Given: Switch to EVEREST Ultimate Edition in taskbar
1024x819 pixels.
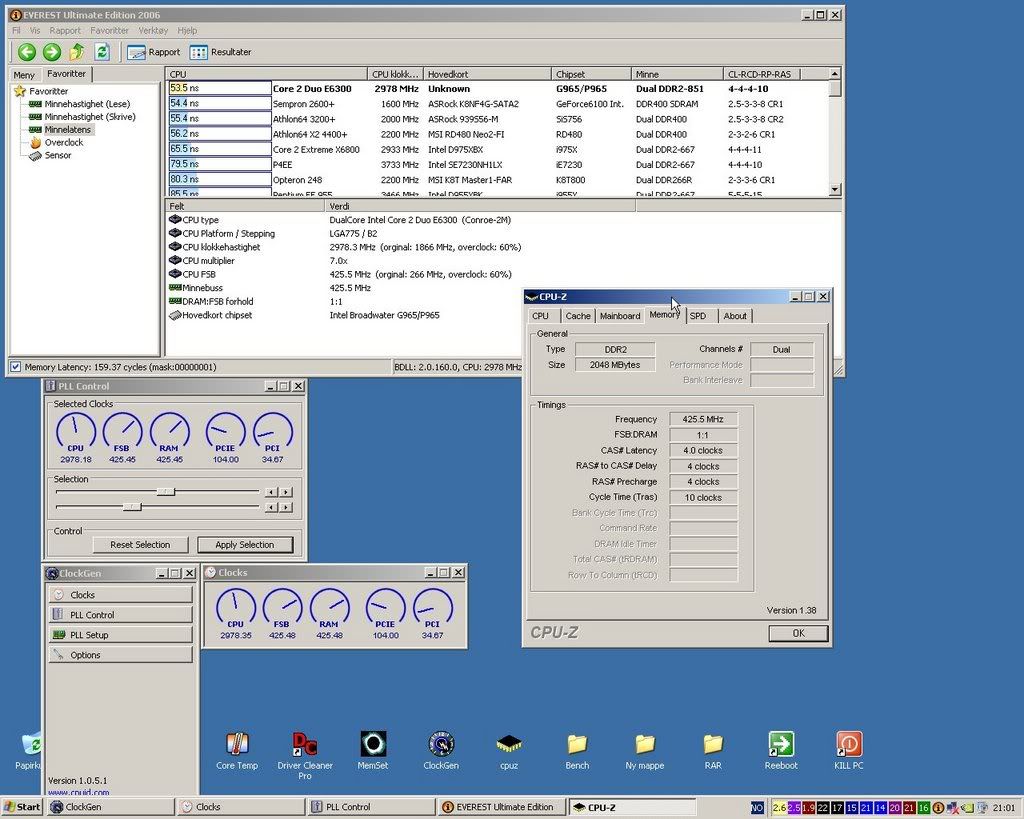Looking at the screenshot, I should click(501, 807).
